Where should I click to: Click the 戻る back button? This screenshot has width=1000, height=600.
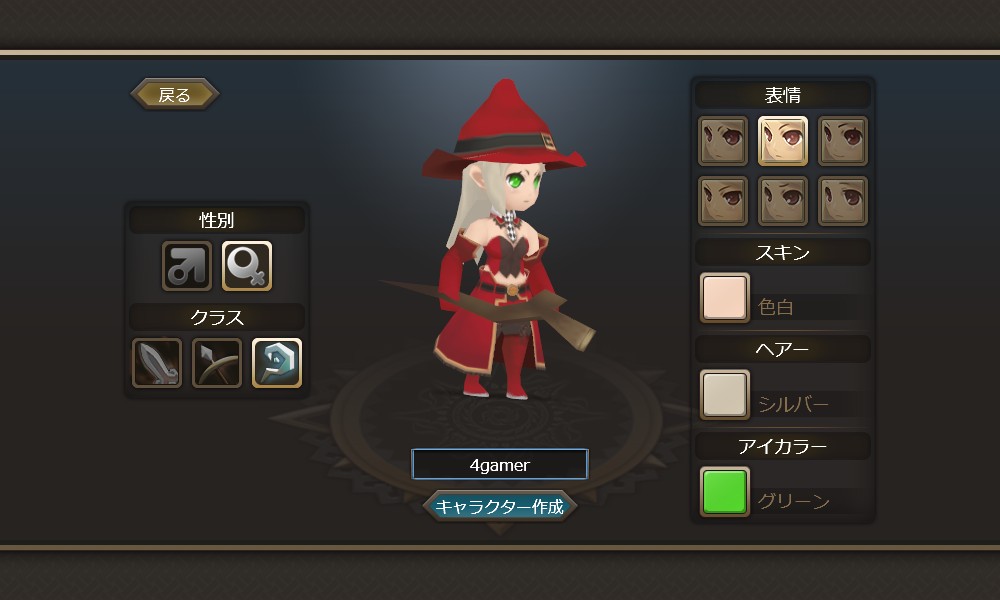(175, 94)
